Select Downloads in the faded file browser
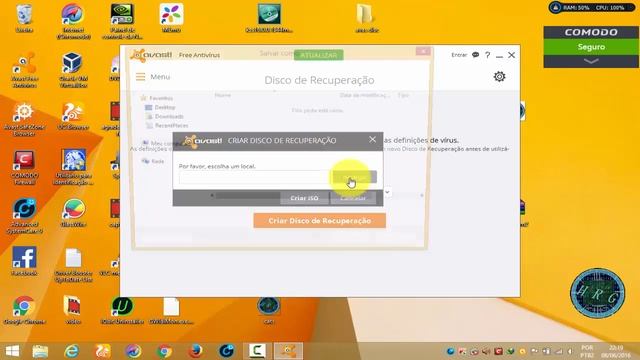 click(165, 116)
